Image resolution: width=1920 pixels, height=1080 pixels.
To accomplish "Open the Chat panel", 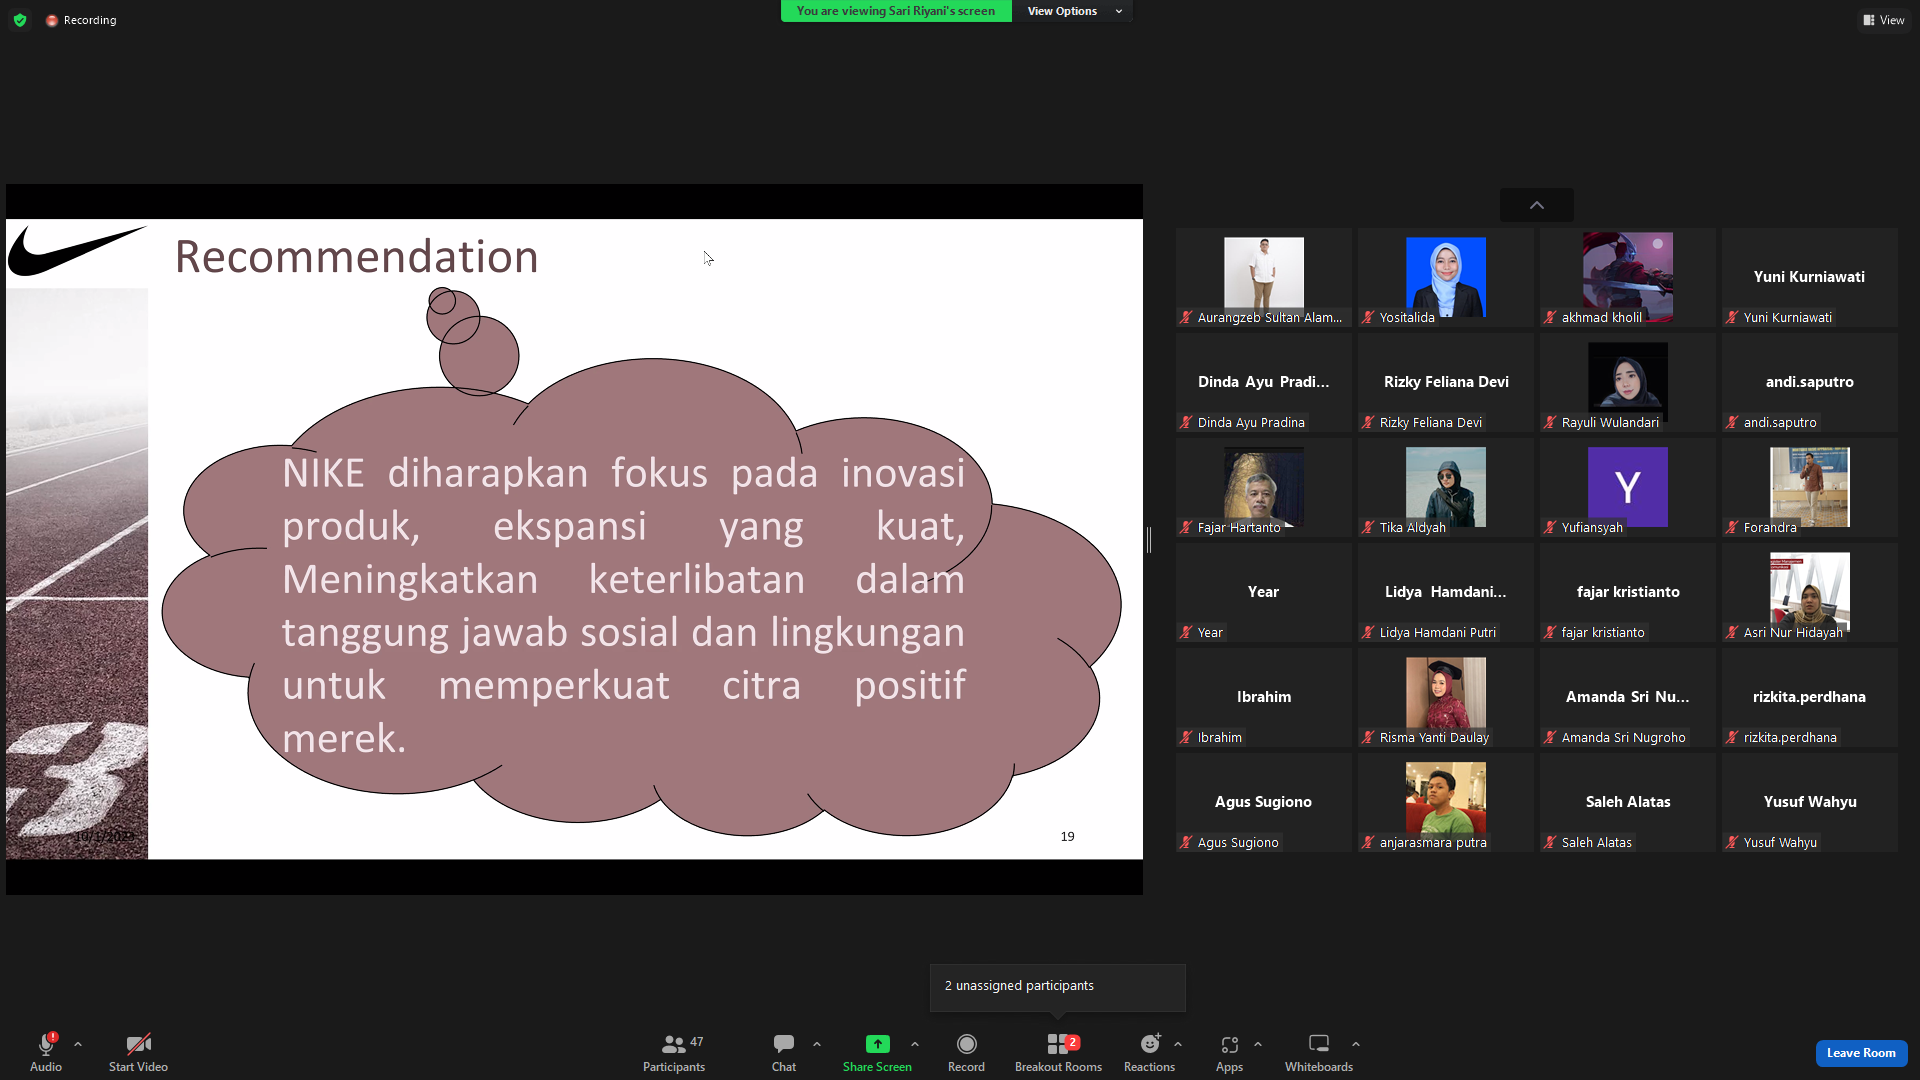I will point(784,1052).
